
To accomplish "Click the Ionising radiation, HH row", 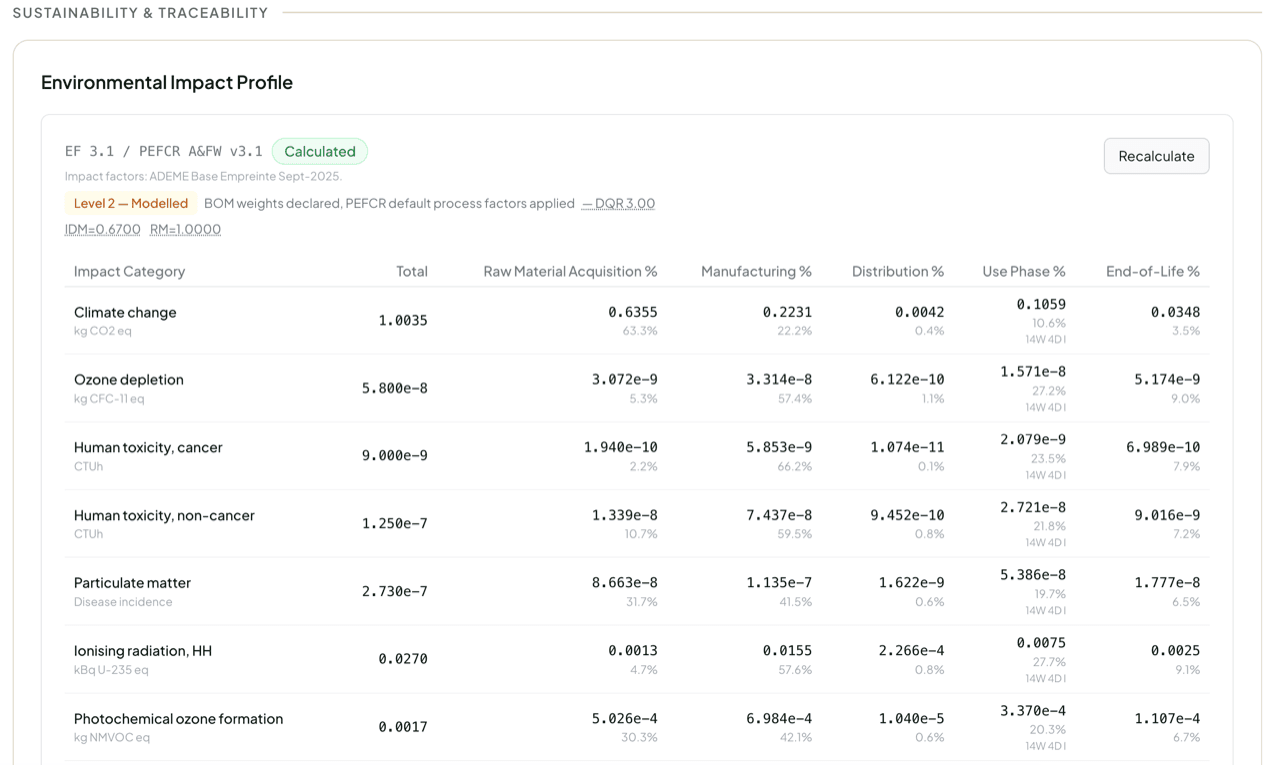I will click(x=637, y=660).
